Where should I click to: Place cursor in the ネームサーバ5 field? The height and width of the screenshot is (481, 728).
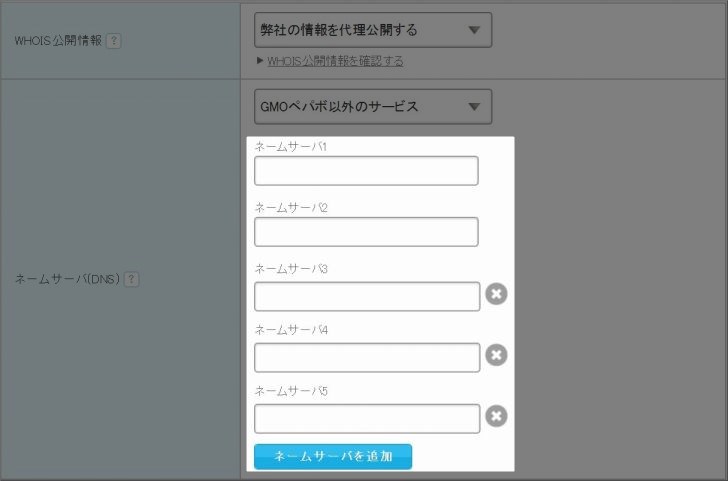[367, 418]
